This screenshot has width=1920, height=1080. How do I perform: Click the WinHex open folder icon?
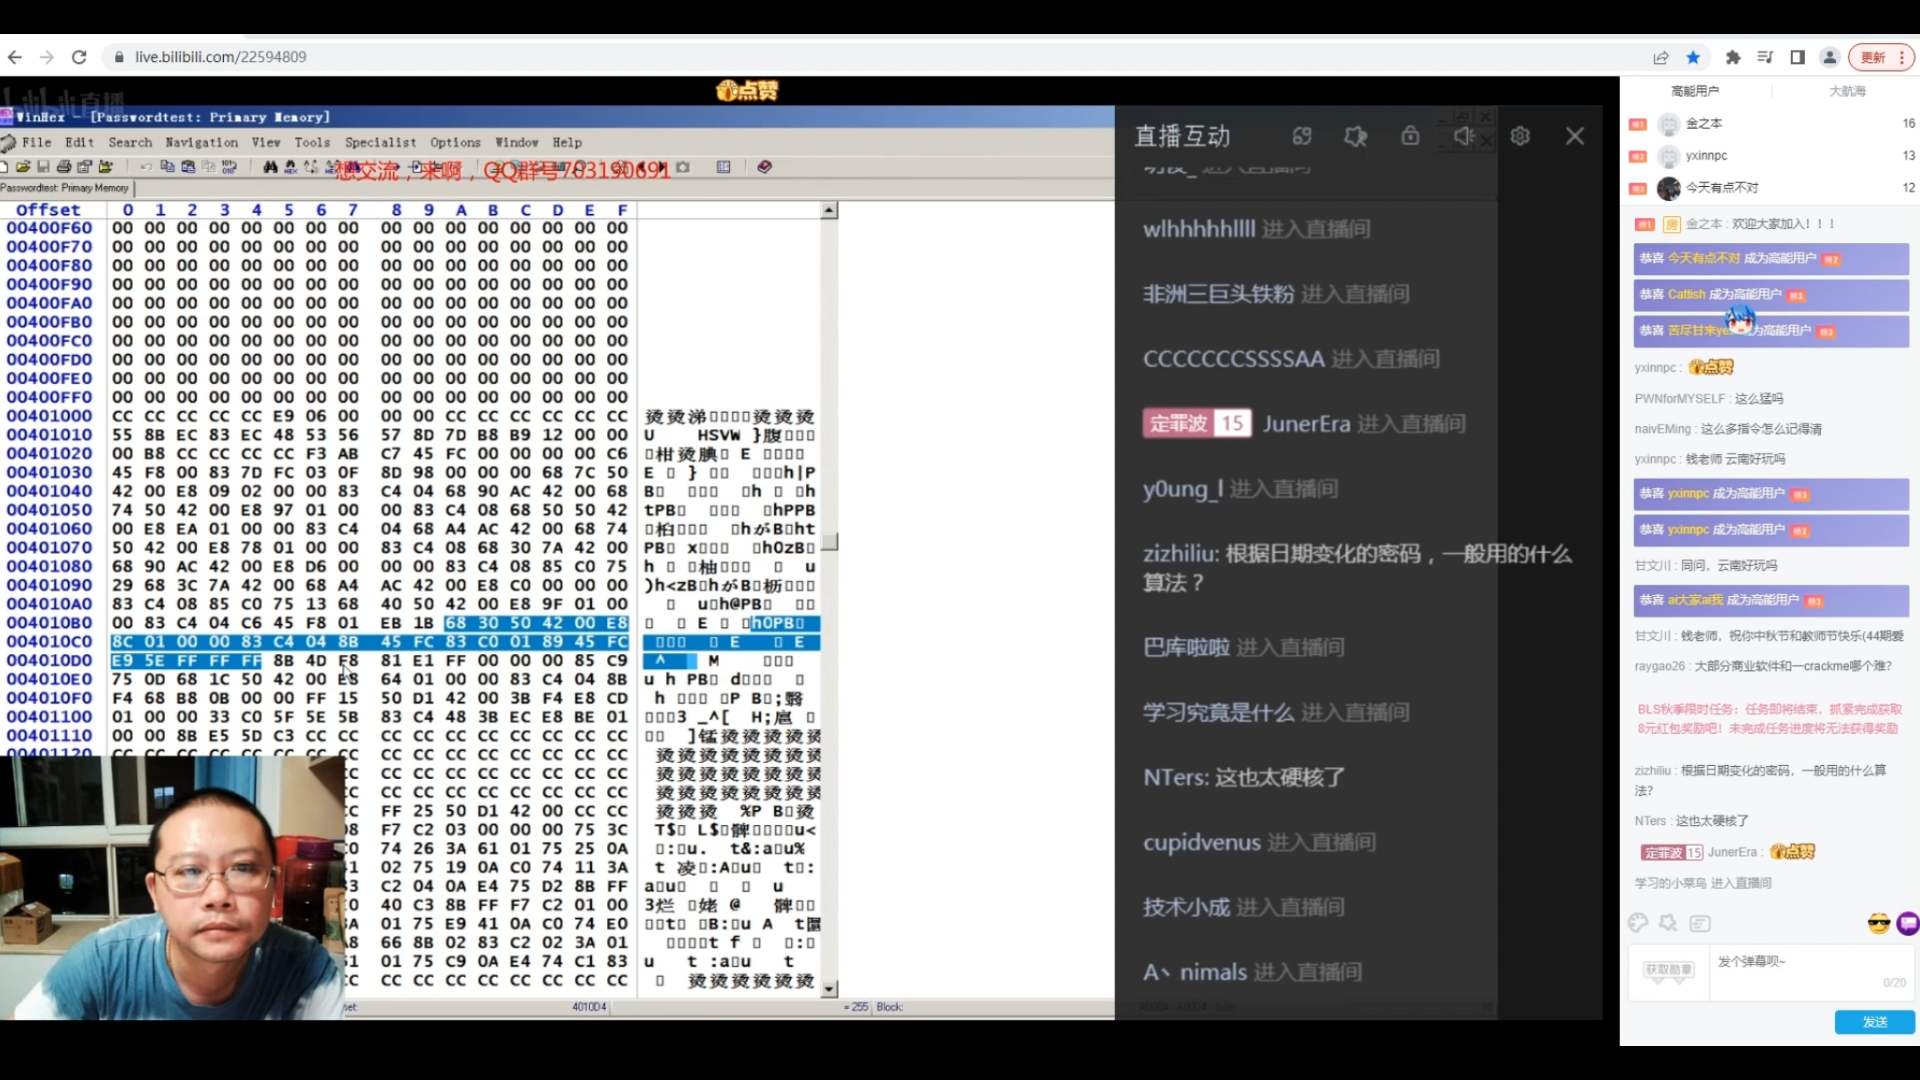[x=23, y=167]
